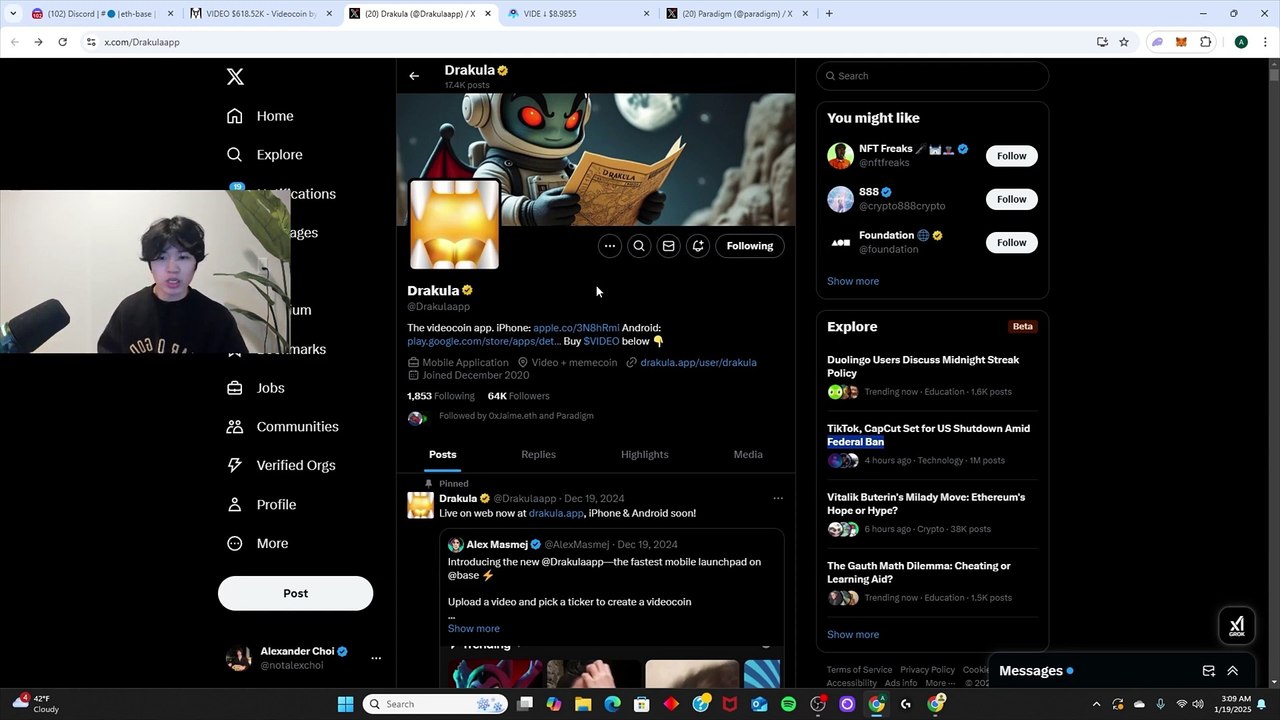The width and height of the screenshot is (1280, 720).
Task: Switch to the Paradigm X browser tab
Action: pos(739,14)
